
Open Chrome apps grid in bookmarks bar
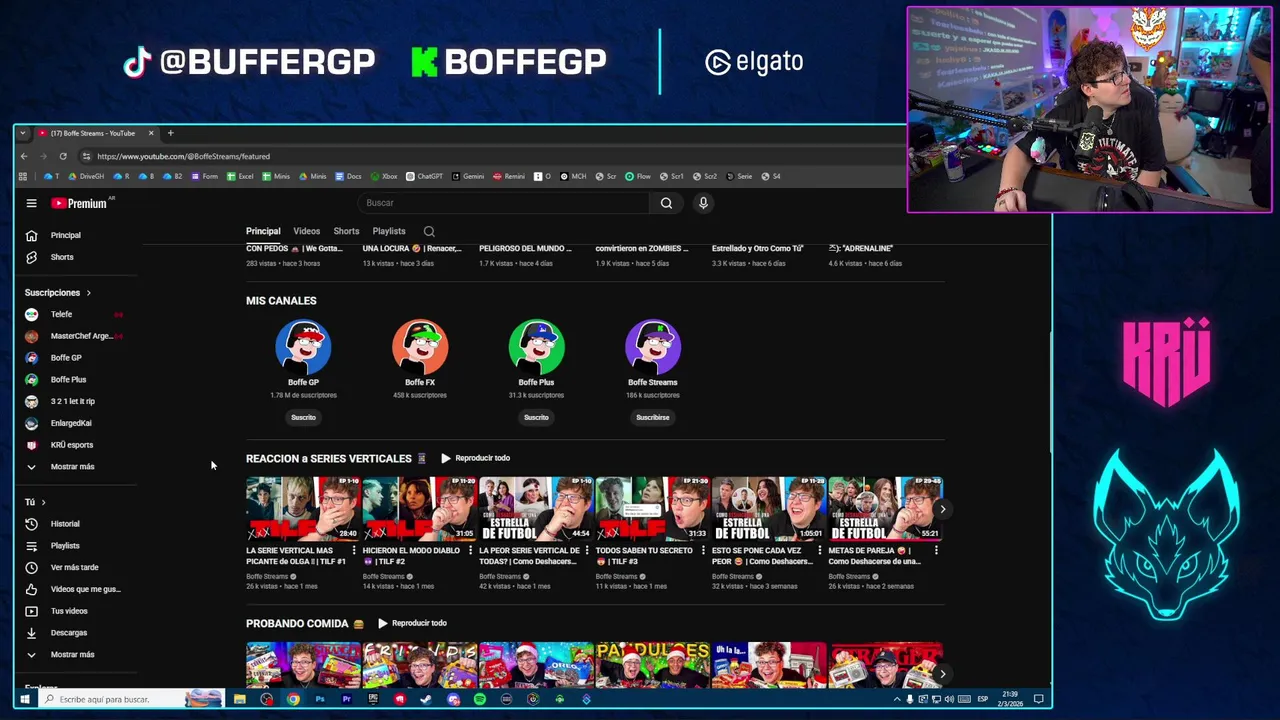point(22,176)
